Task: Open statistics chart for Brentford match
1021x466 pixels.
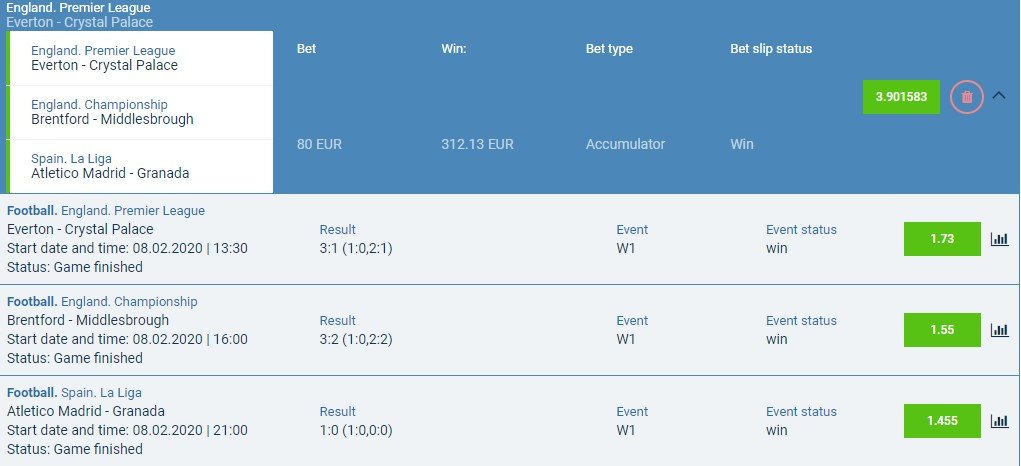Action: click(x=1000, y=330)
